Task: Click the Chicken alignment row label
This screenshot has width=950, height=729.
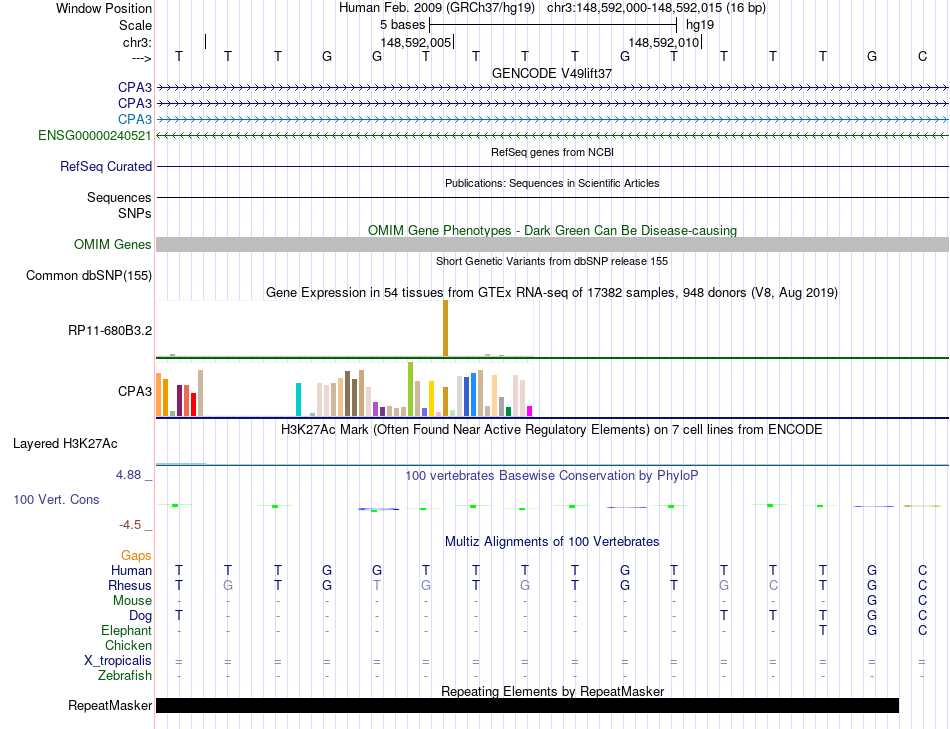Action: 128,646
